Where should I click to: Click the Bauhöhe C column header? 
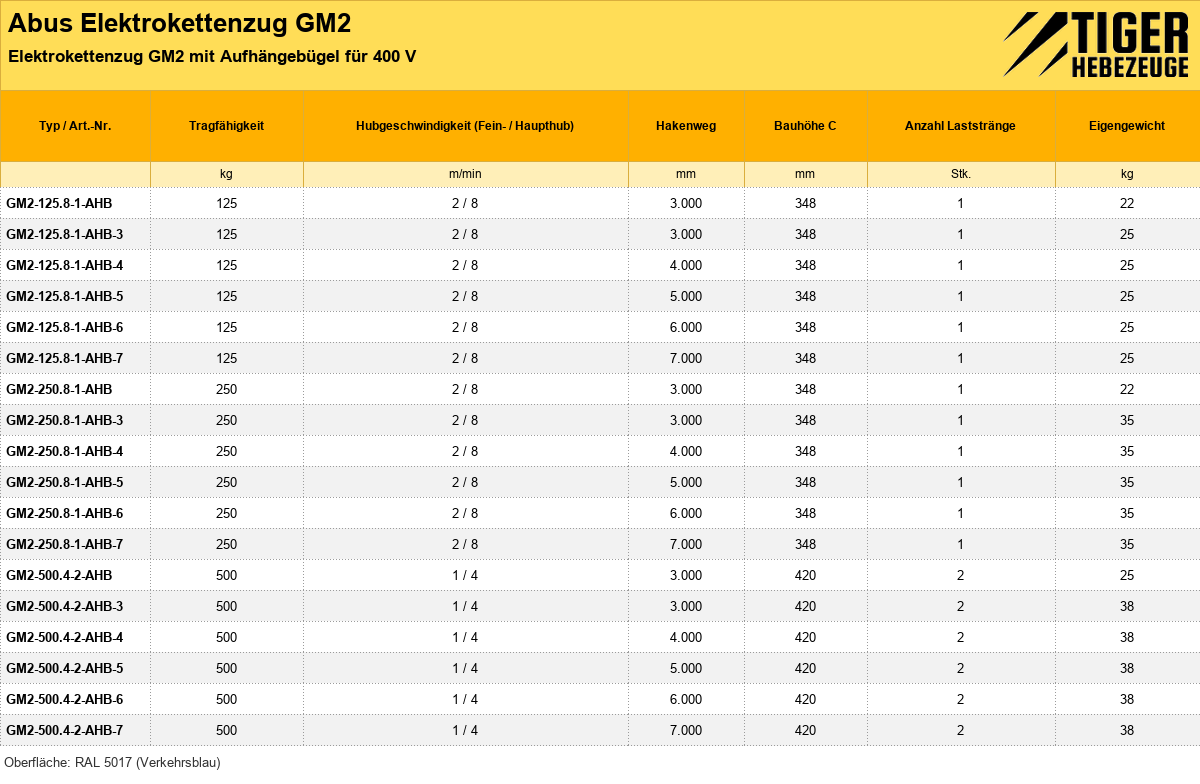pyautogui.click(x=805, y=126)
